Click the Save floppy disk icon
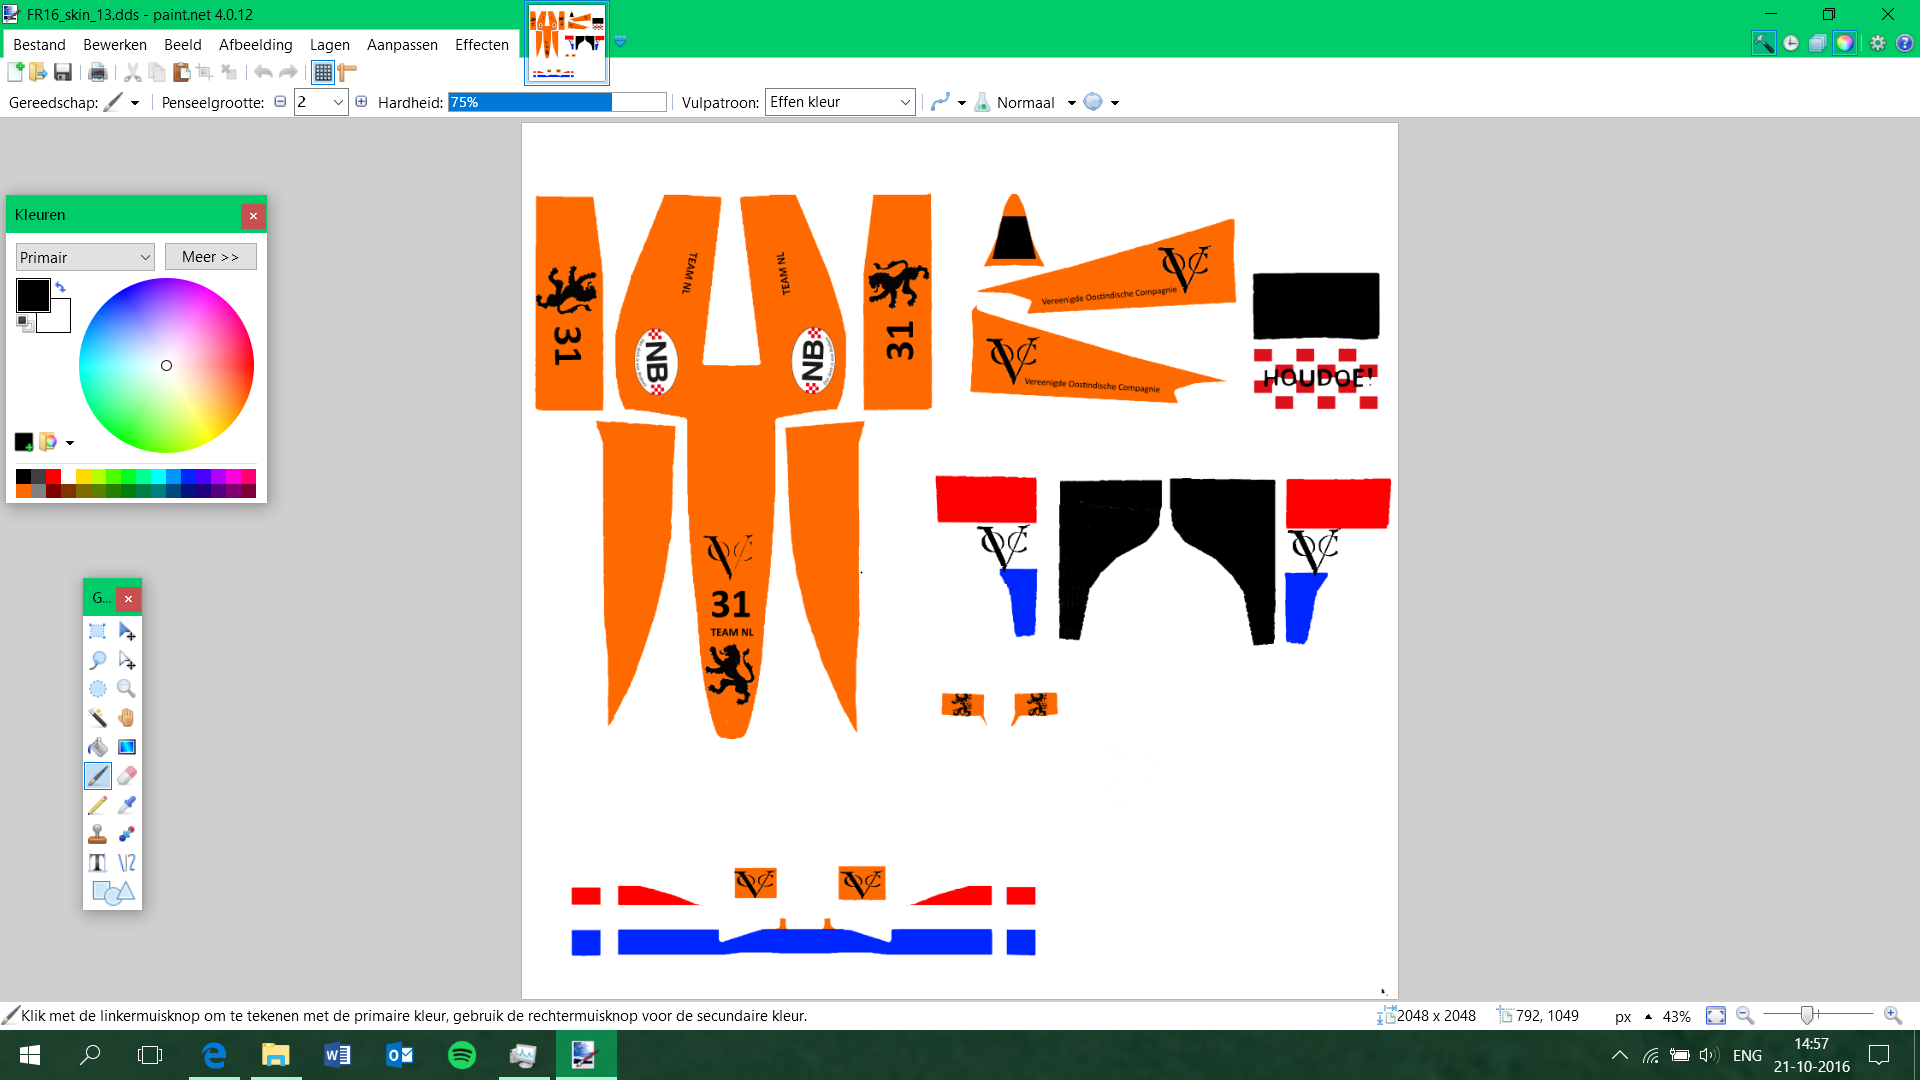1920x1080 pixels. tap(62, 72)
